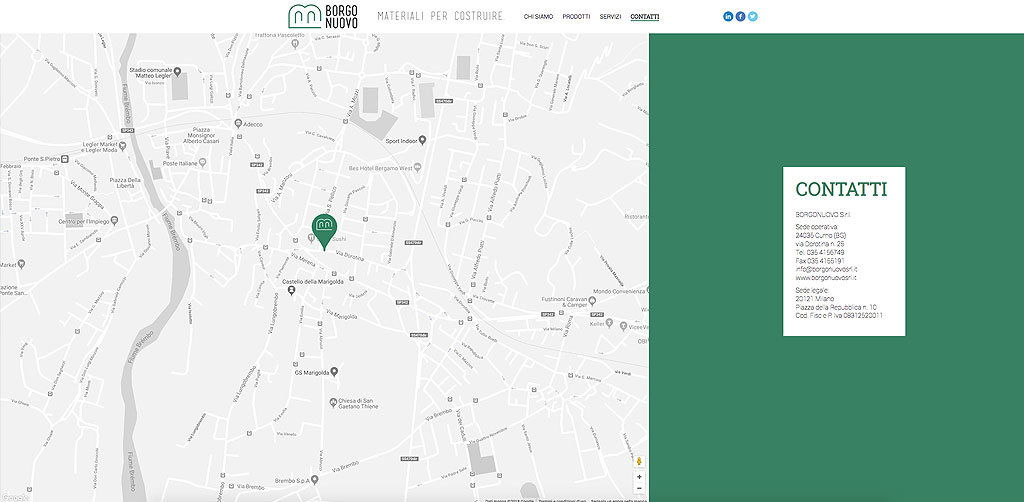Click Segnala un errore nella mappa link
Viewport: 1024px width, 502px height.
(619, 500)
